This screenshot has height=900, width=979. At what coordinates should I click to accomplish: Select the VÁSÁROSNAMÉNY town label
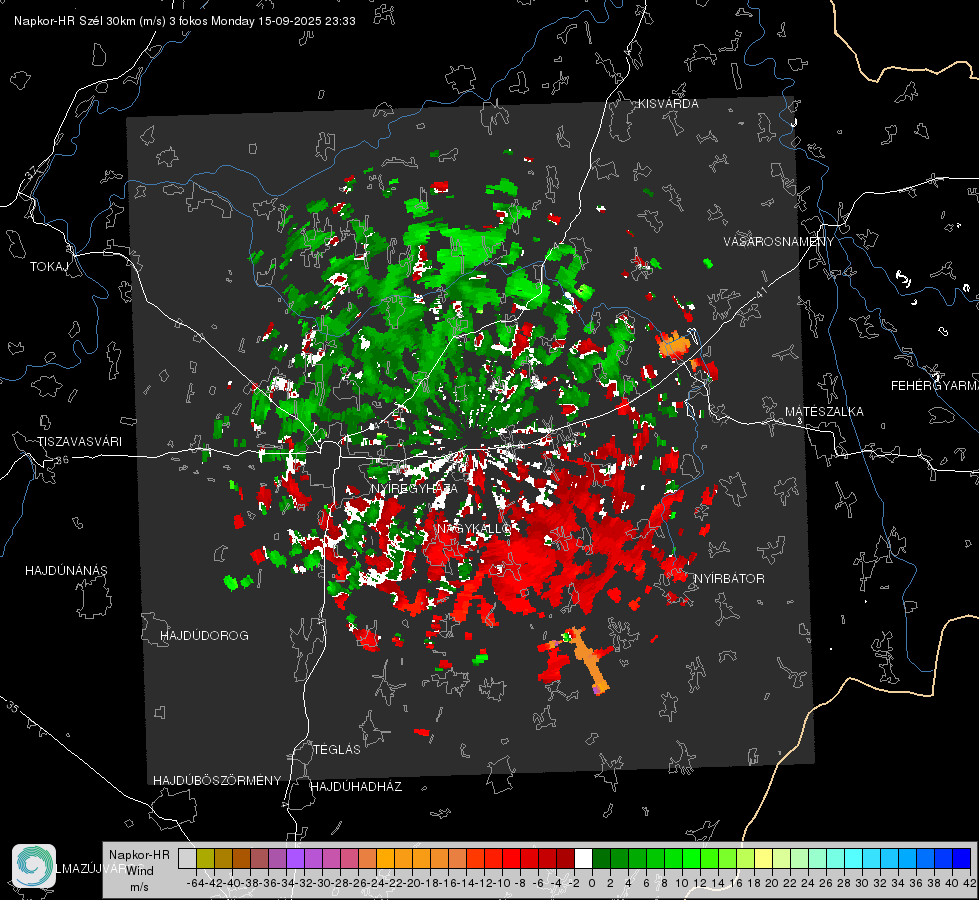point(779,241)
